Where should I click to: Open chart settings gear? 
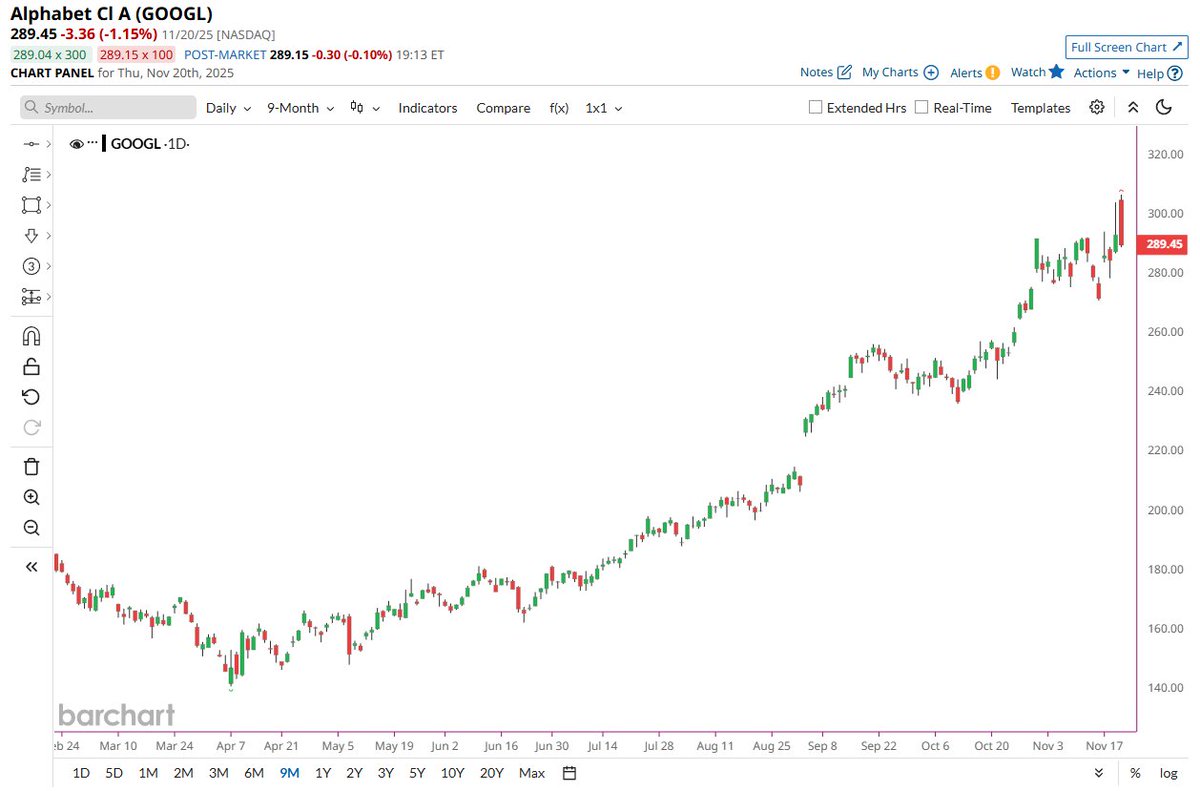(x=1097, y=107)
